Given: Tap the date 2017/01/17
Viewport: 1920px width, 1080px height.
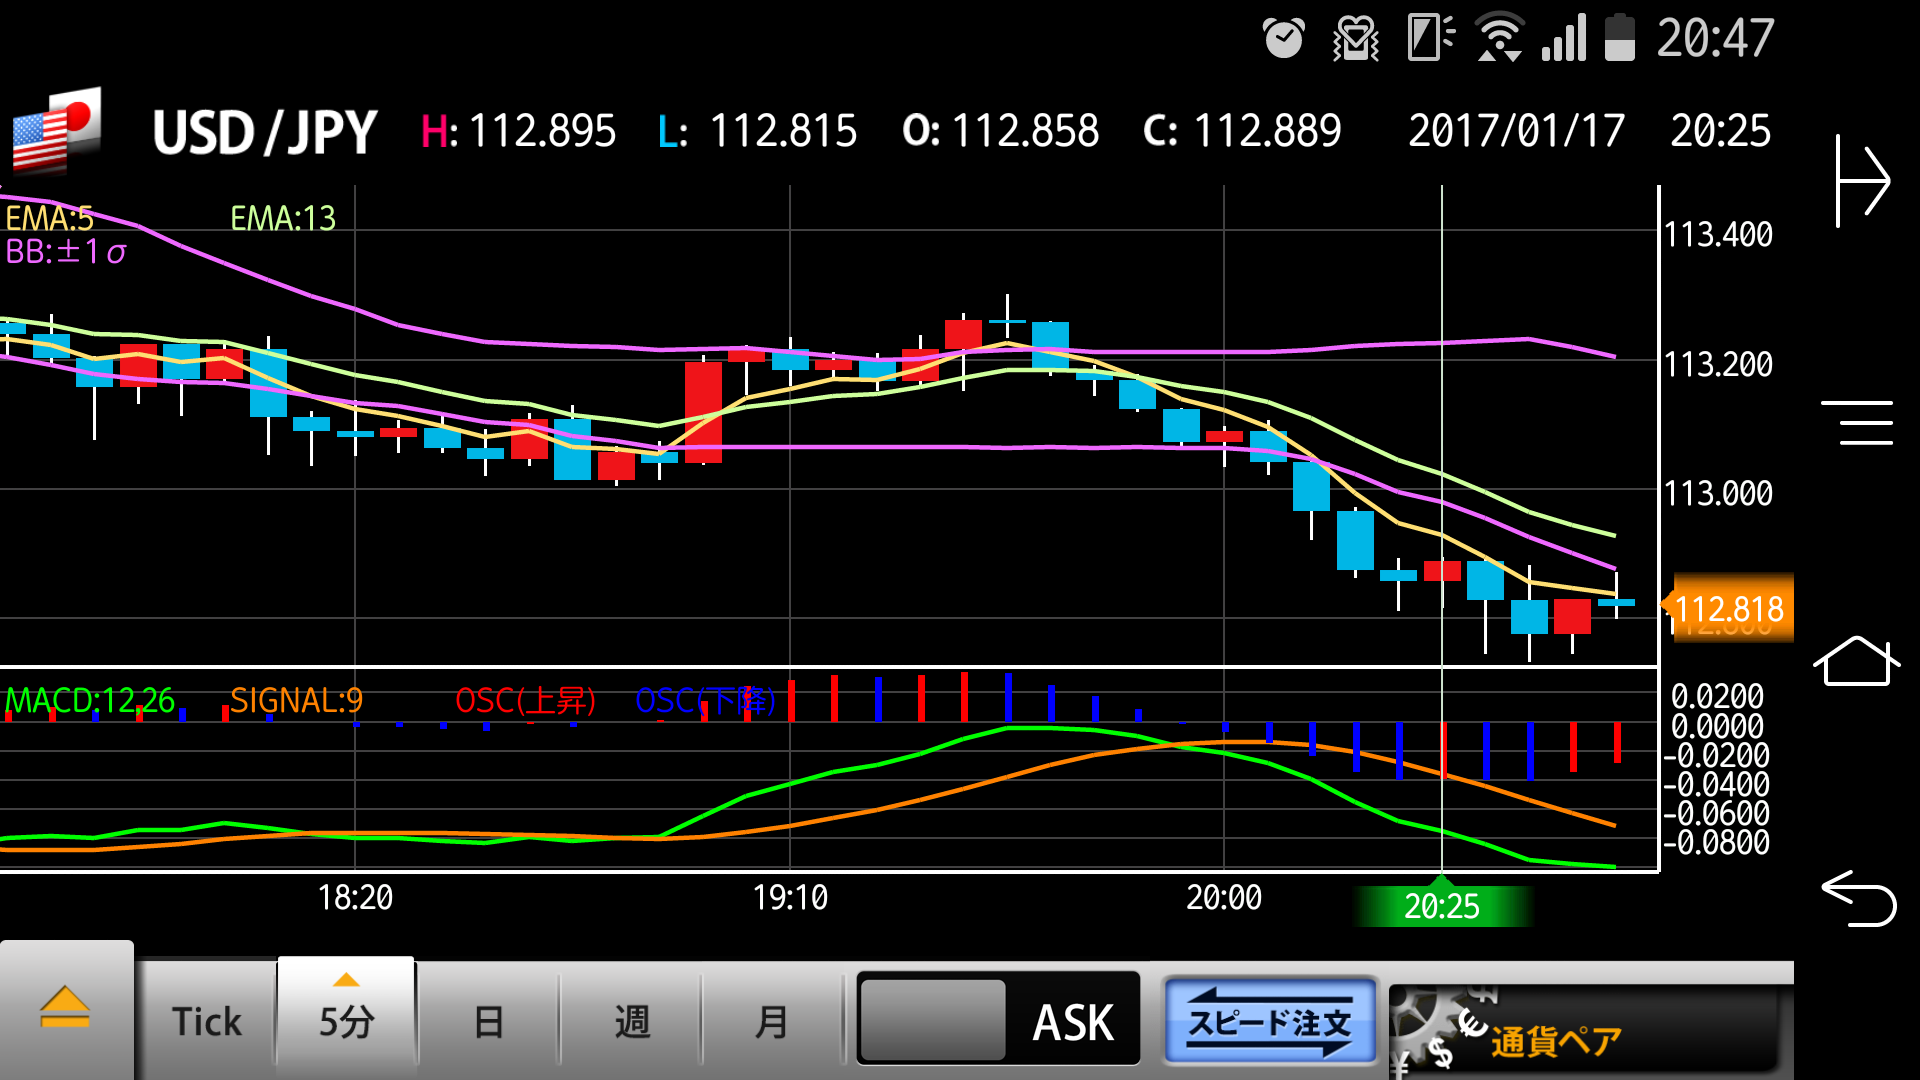Looking at the screenshot, I should (x=1516, y=131).
